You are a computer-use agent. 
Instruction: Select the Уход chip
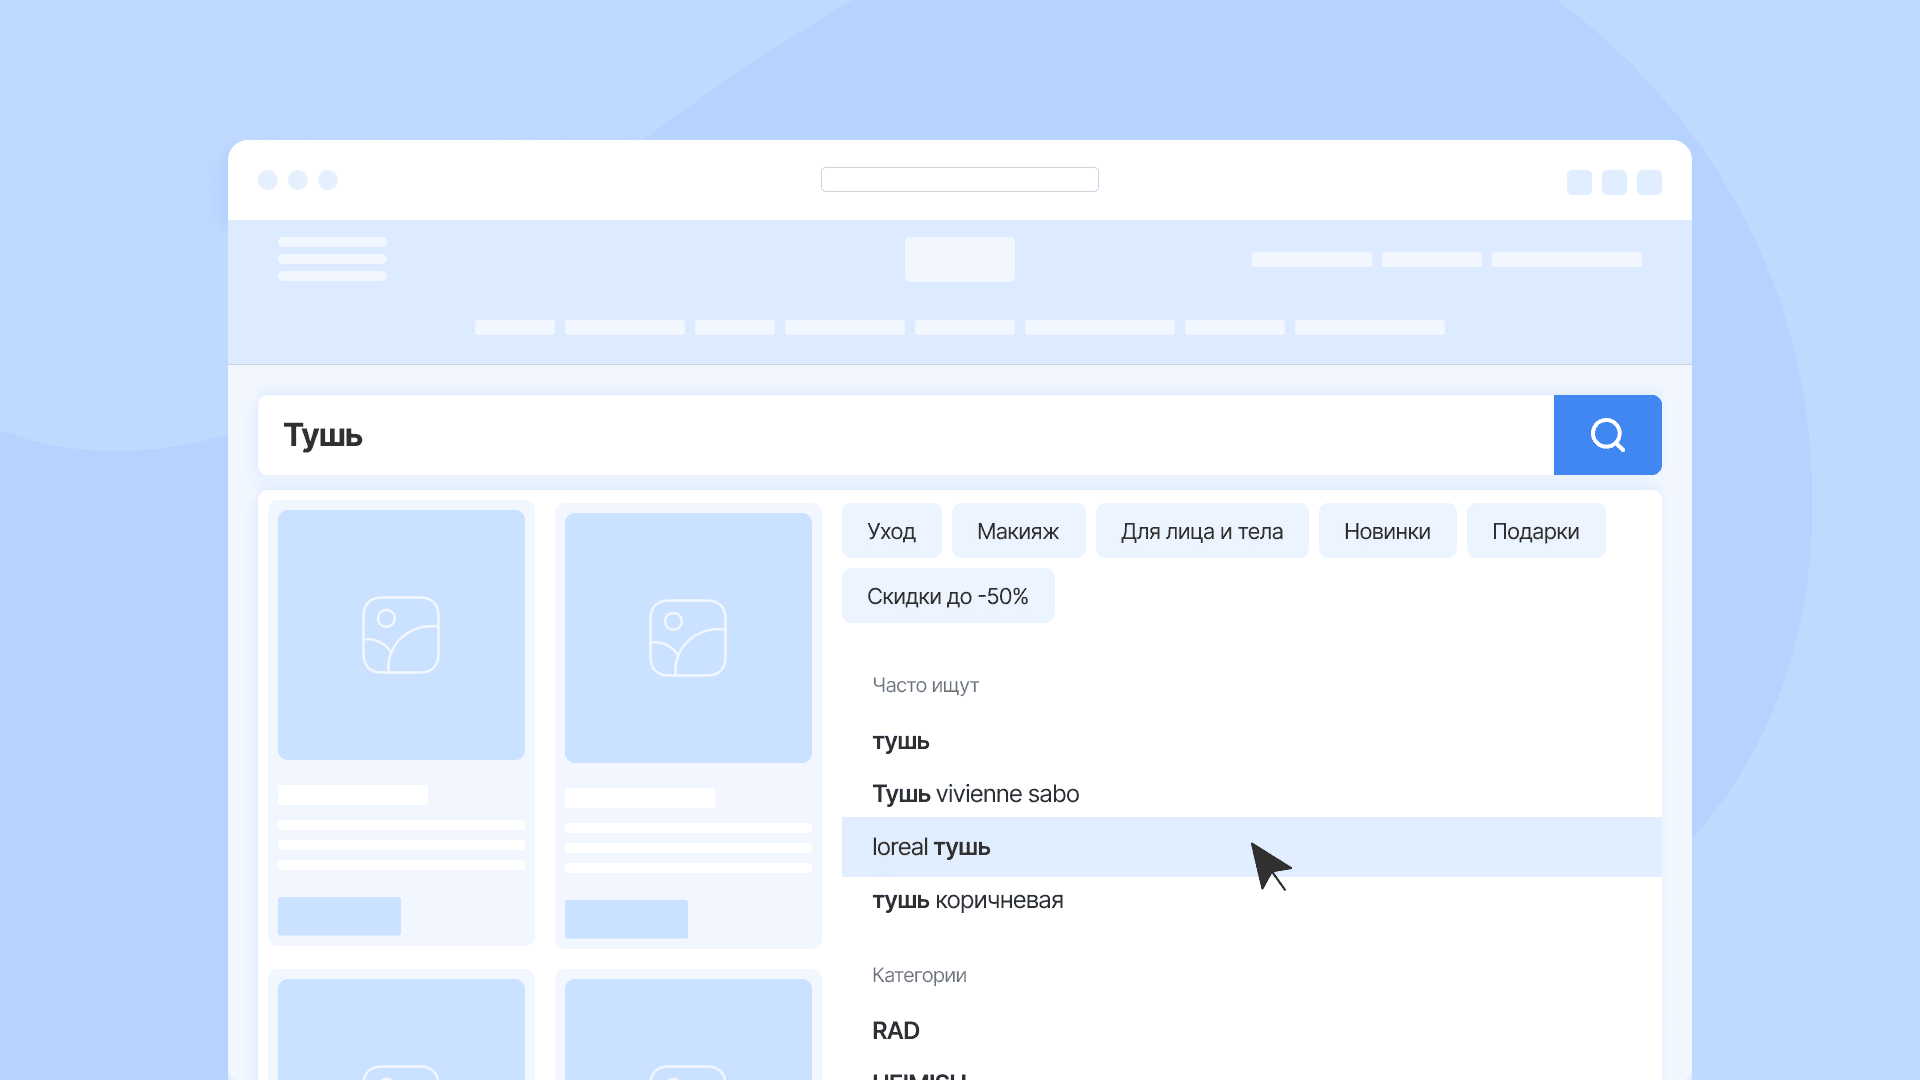click(x=891, y=531)
